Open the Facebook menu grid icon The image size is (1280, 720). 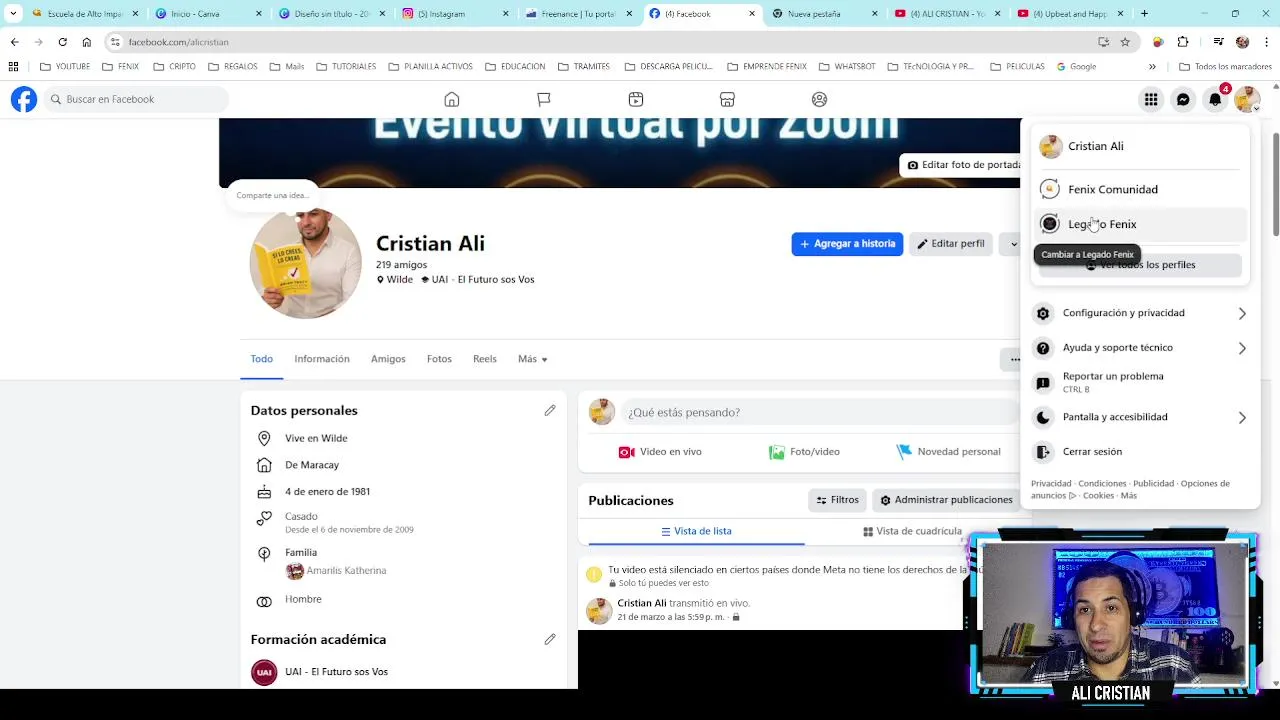(1151, 99)
